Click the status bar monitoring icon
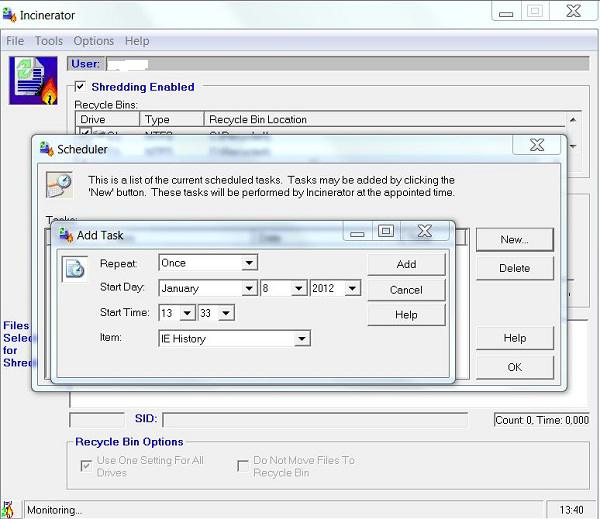600x519 pixels. coord(11,508)
